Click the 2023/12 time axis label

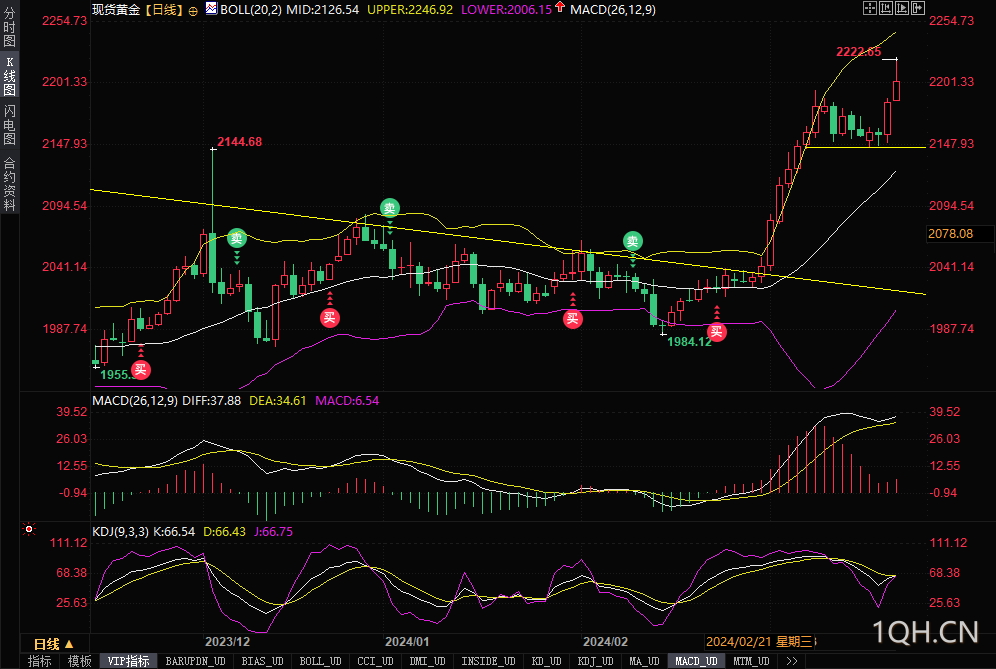point(227,642)
